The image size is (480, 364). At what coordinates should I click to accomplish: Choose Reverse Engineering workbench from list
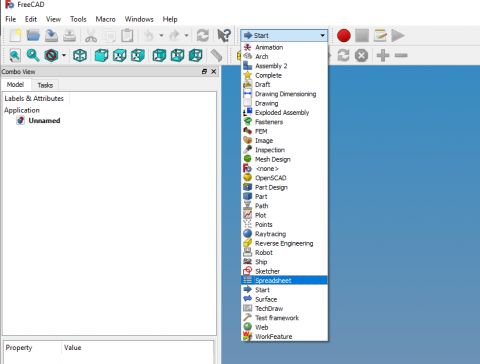(284, 243)
